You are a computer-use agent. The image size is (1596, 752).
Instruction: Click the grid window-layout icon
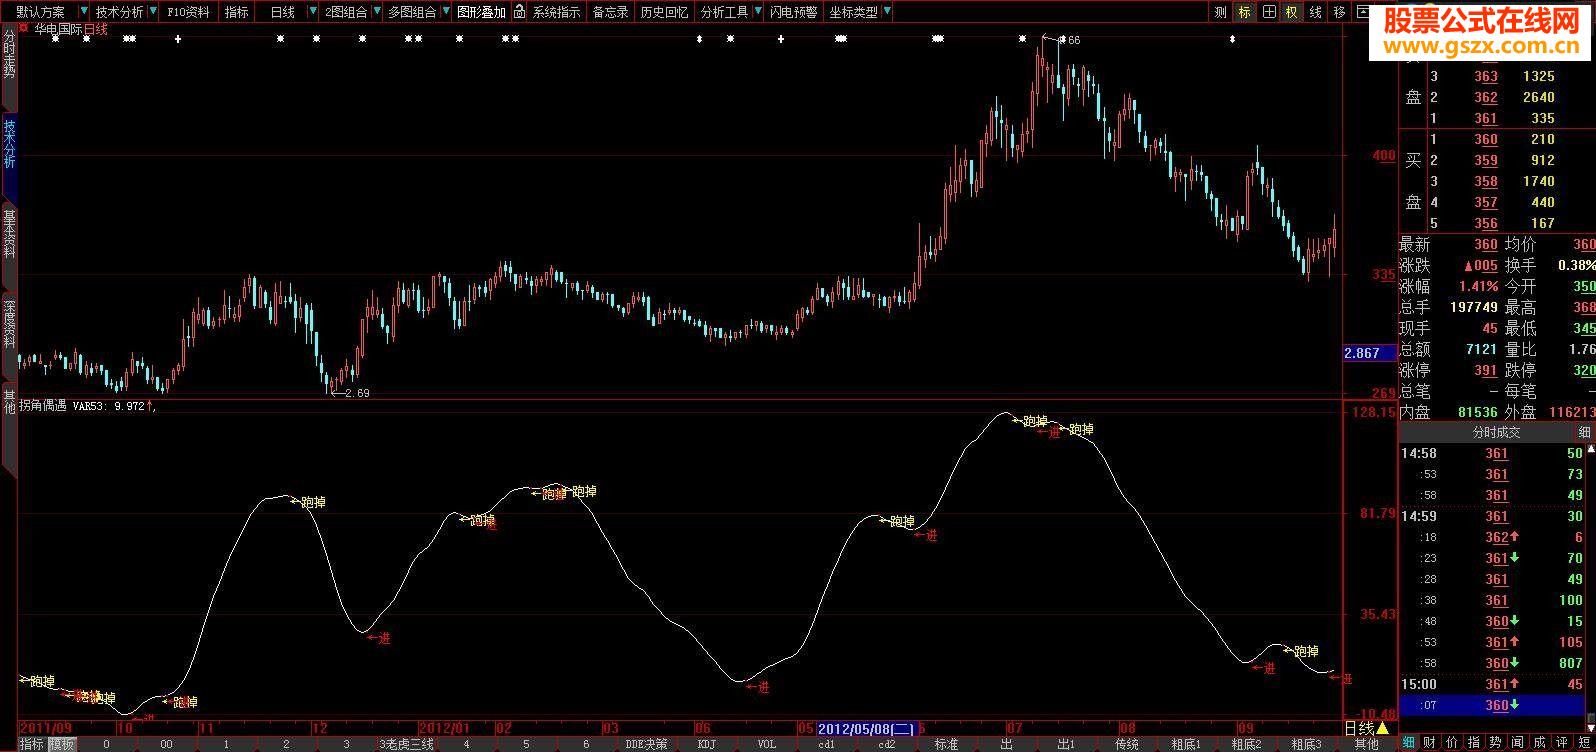(1268, 12)
